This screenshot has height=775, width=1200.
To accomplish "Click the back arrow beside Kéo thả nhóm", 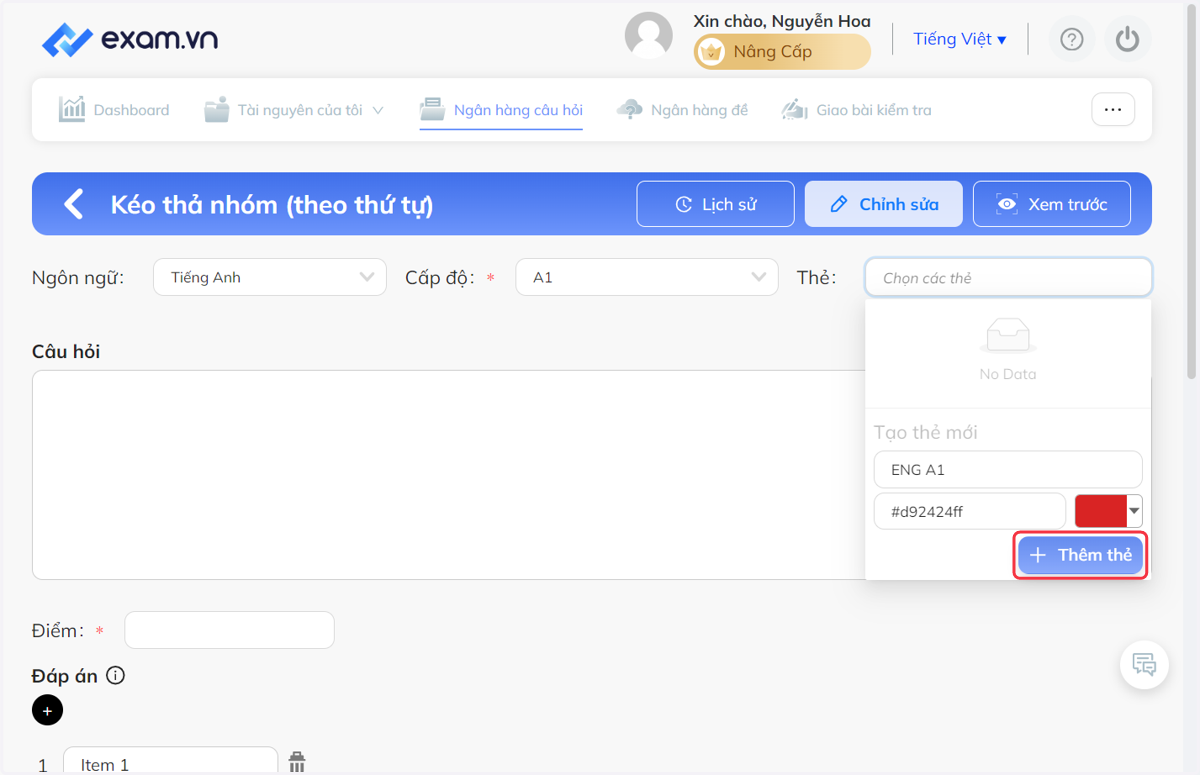I will [74, 204].
